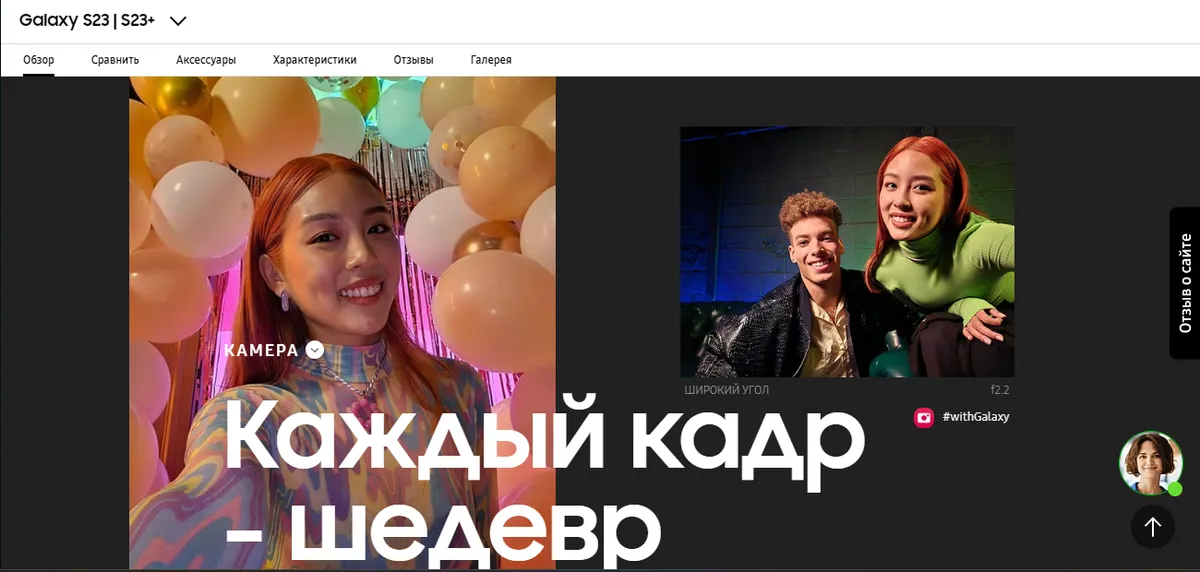Open the Отзывы tab
The height and width of the screenshot is (572, 1200).
pyautogui.click(x=414, y=60)
